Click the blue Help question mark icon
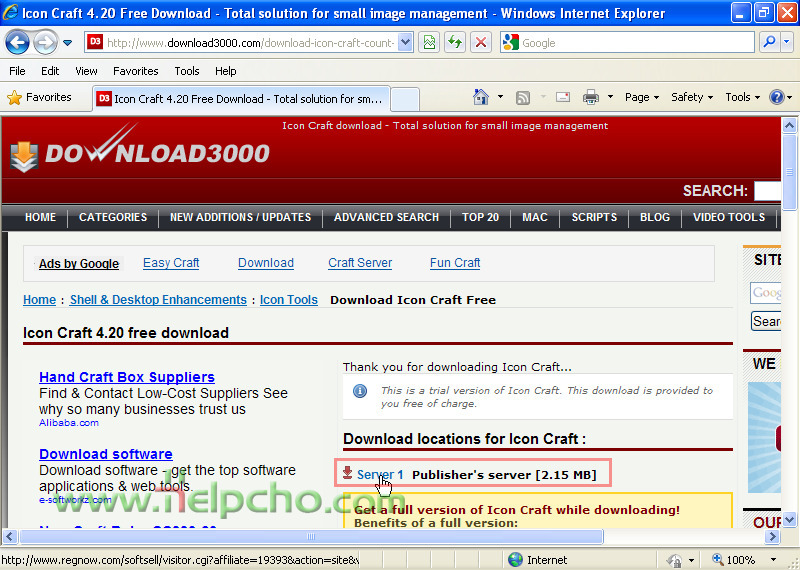Image resolution: width=800 pixels, height=570 pixels. click(777, 97)
